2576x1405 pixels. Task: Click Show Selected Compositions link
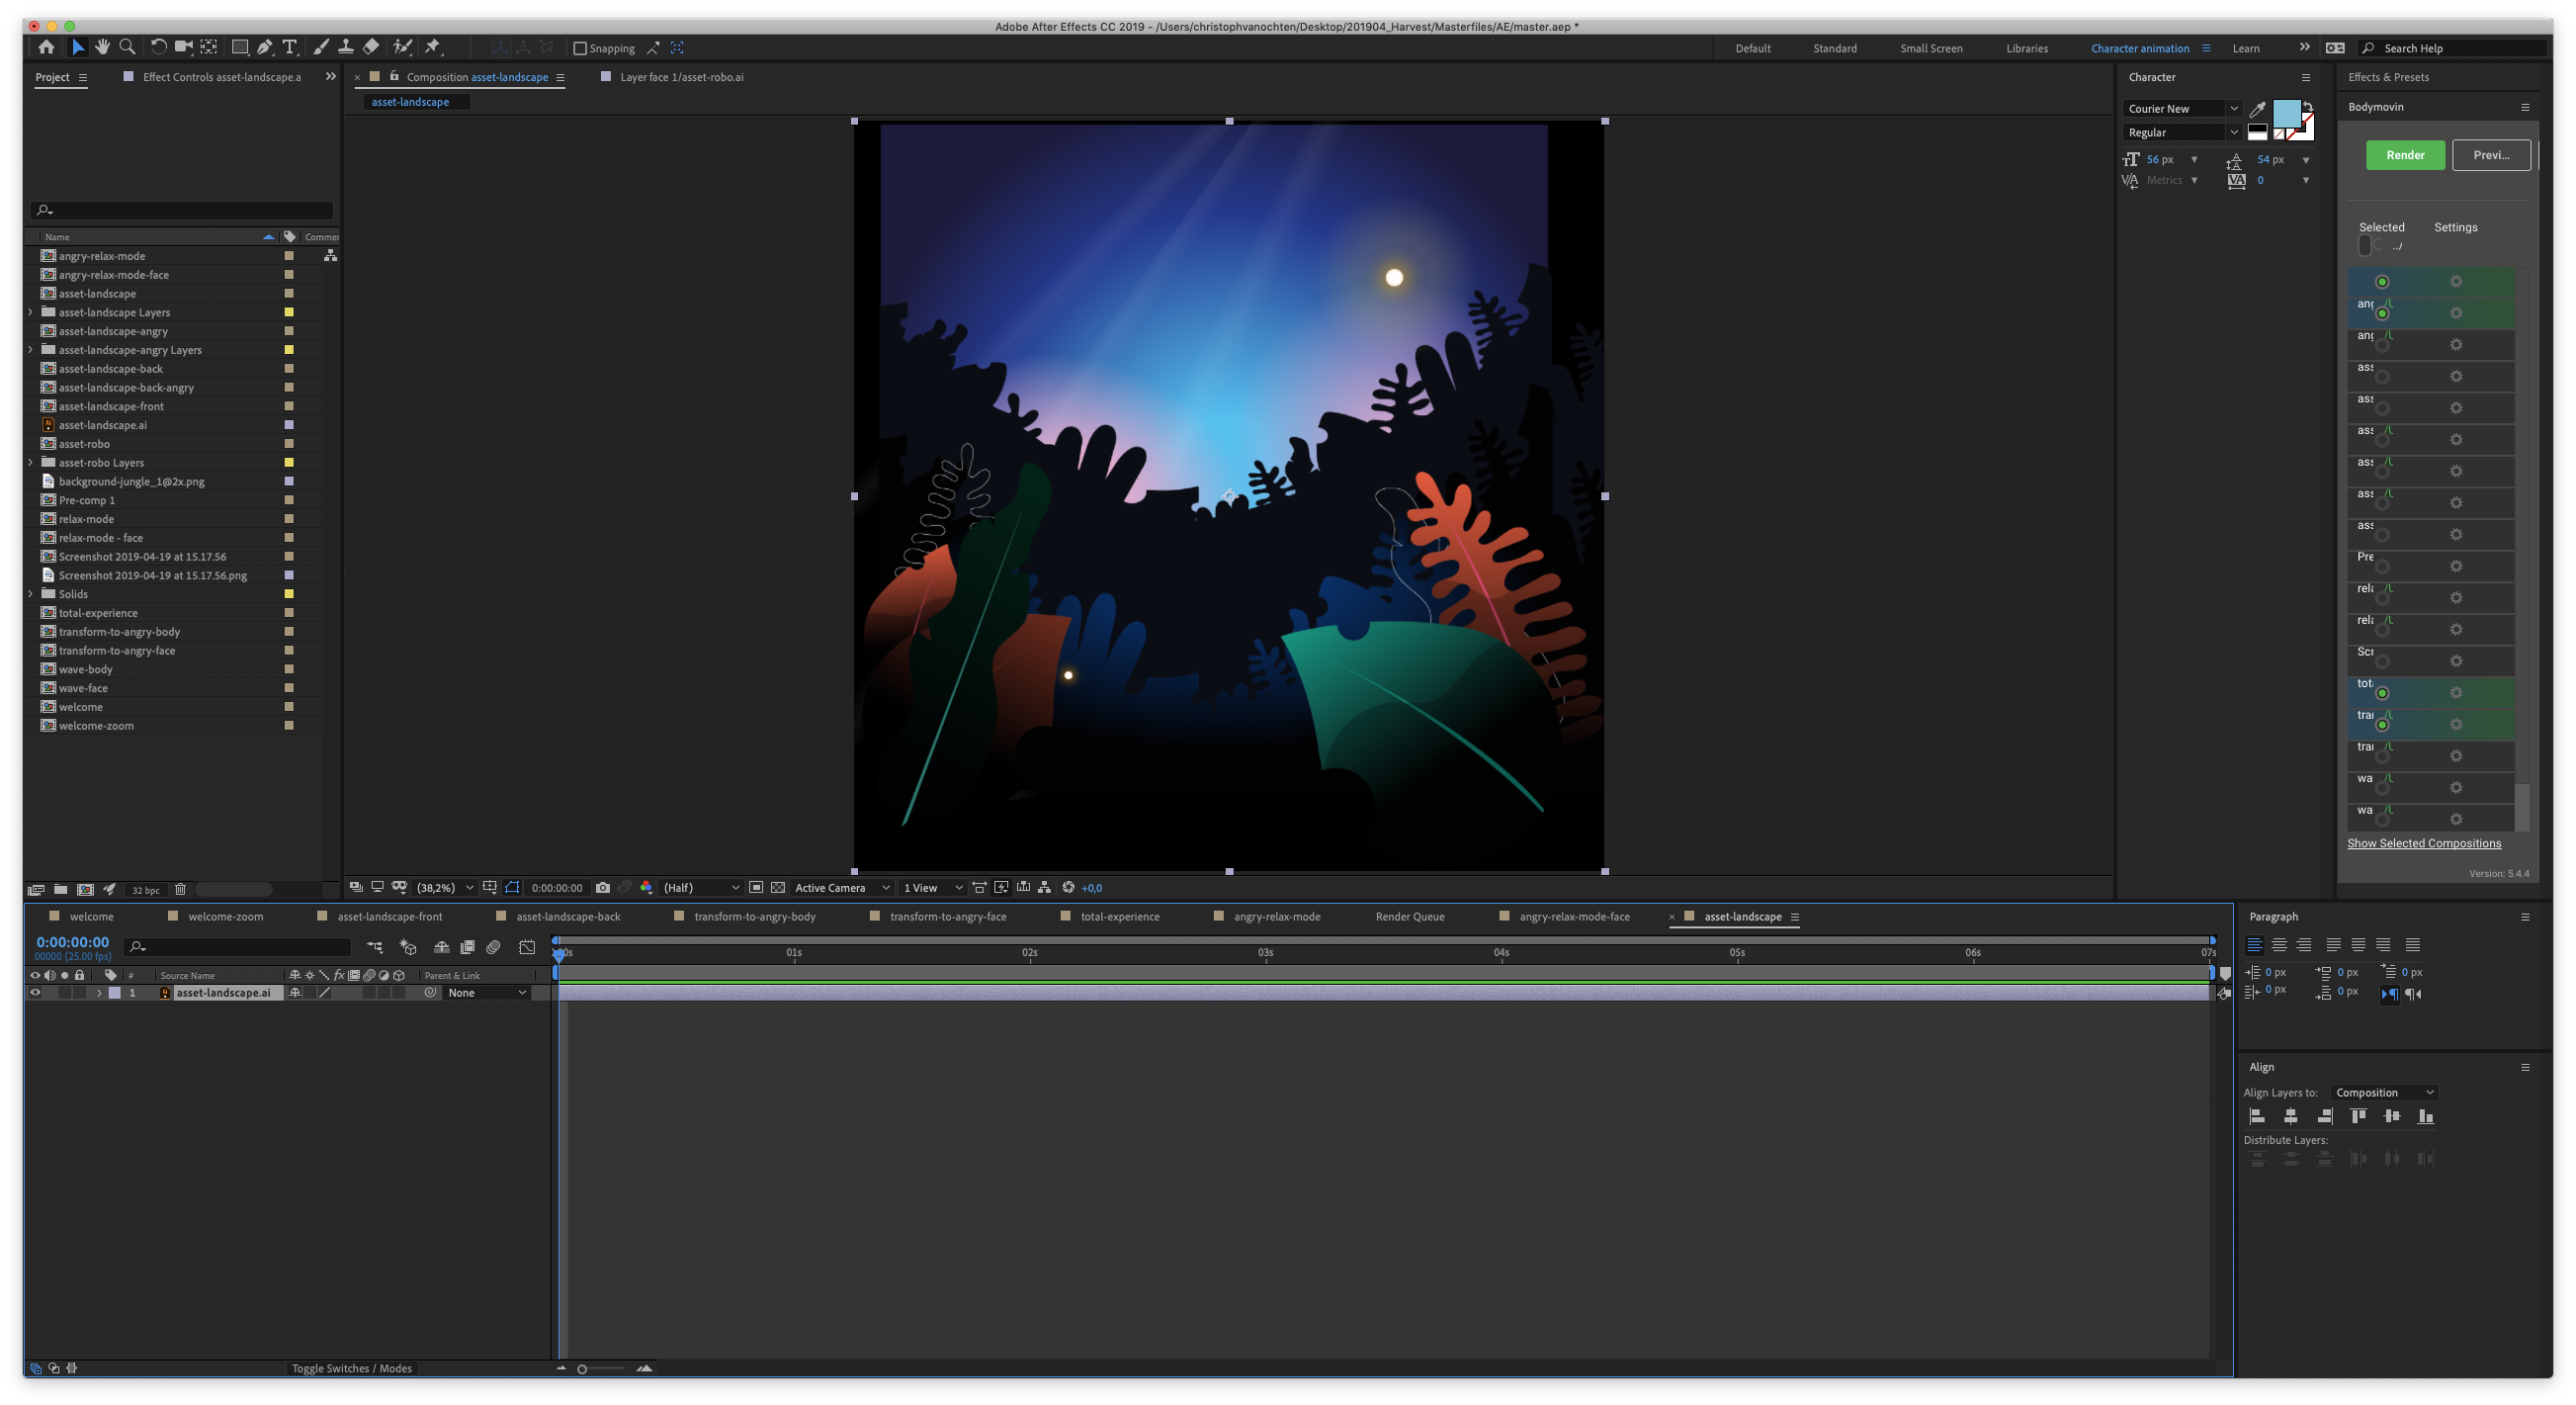pos(2424,843)
